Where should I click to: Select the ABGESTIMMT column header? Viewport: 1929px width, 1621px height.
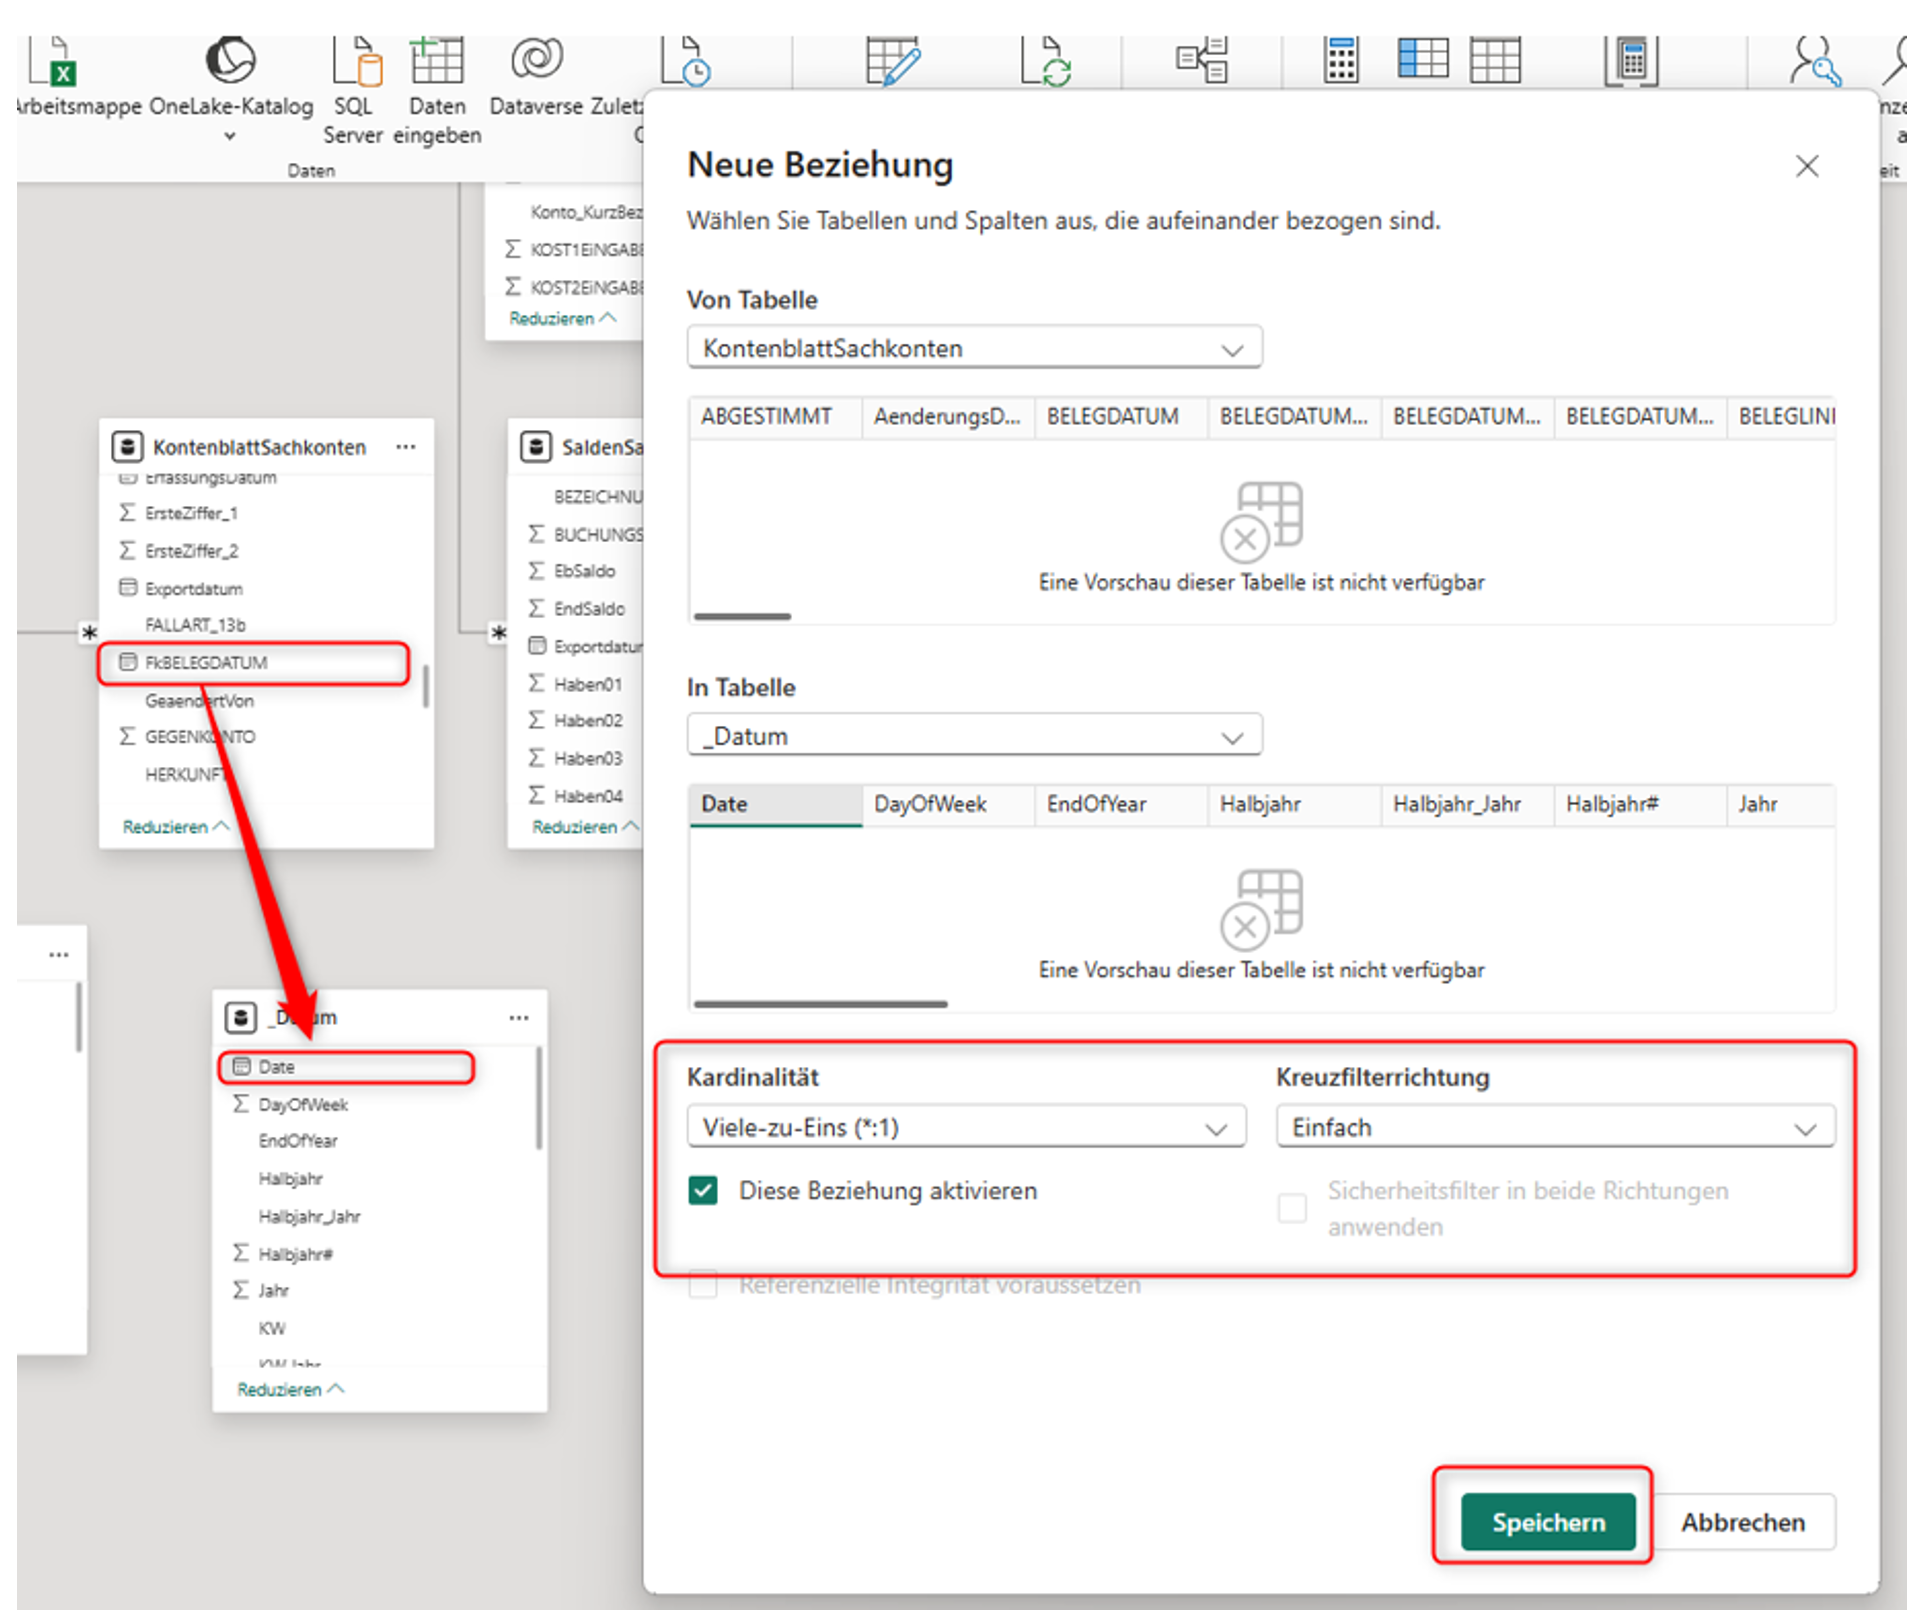point(774,416)
